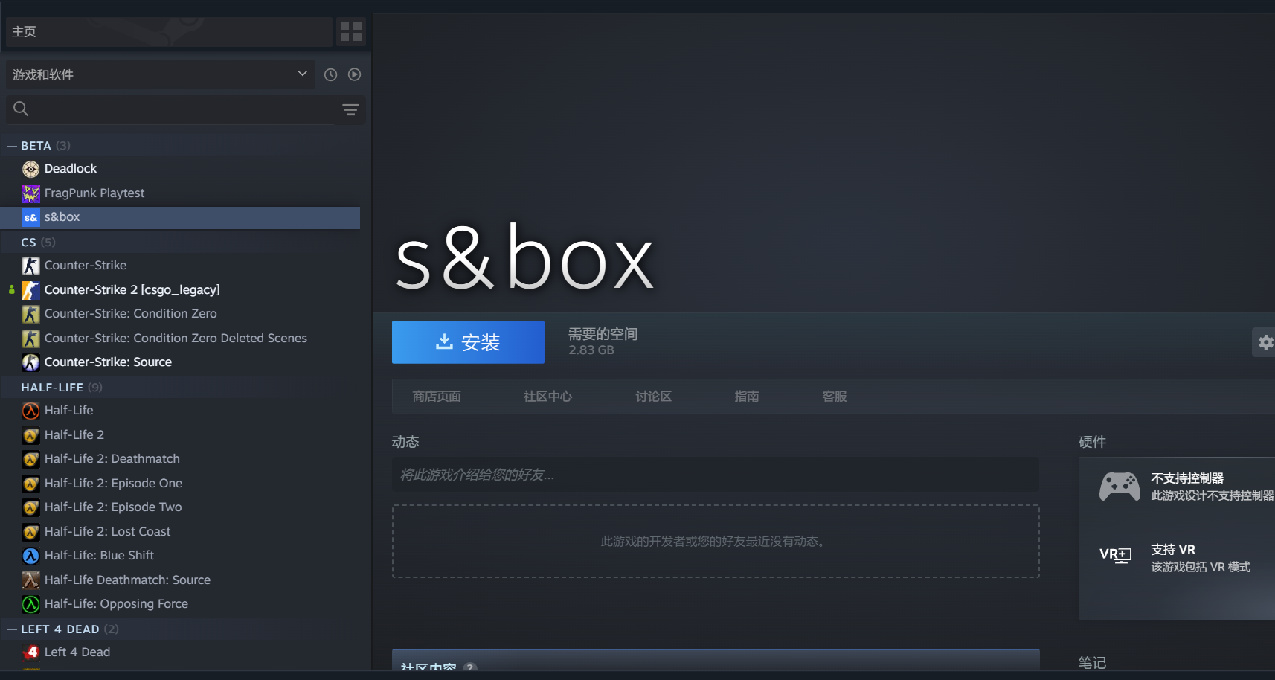Click Half-Life: Blue Shift icon
The width and height of the screenshot is (1275, 680).
click(31, 556)
